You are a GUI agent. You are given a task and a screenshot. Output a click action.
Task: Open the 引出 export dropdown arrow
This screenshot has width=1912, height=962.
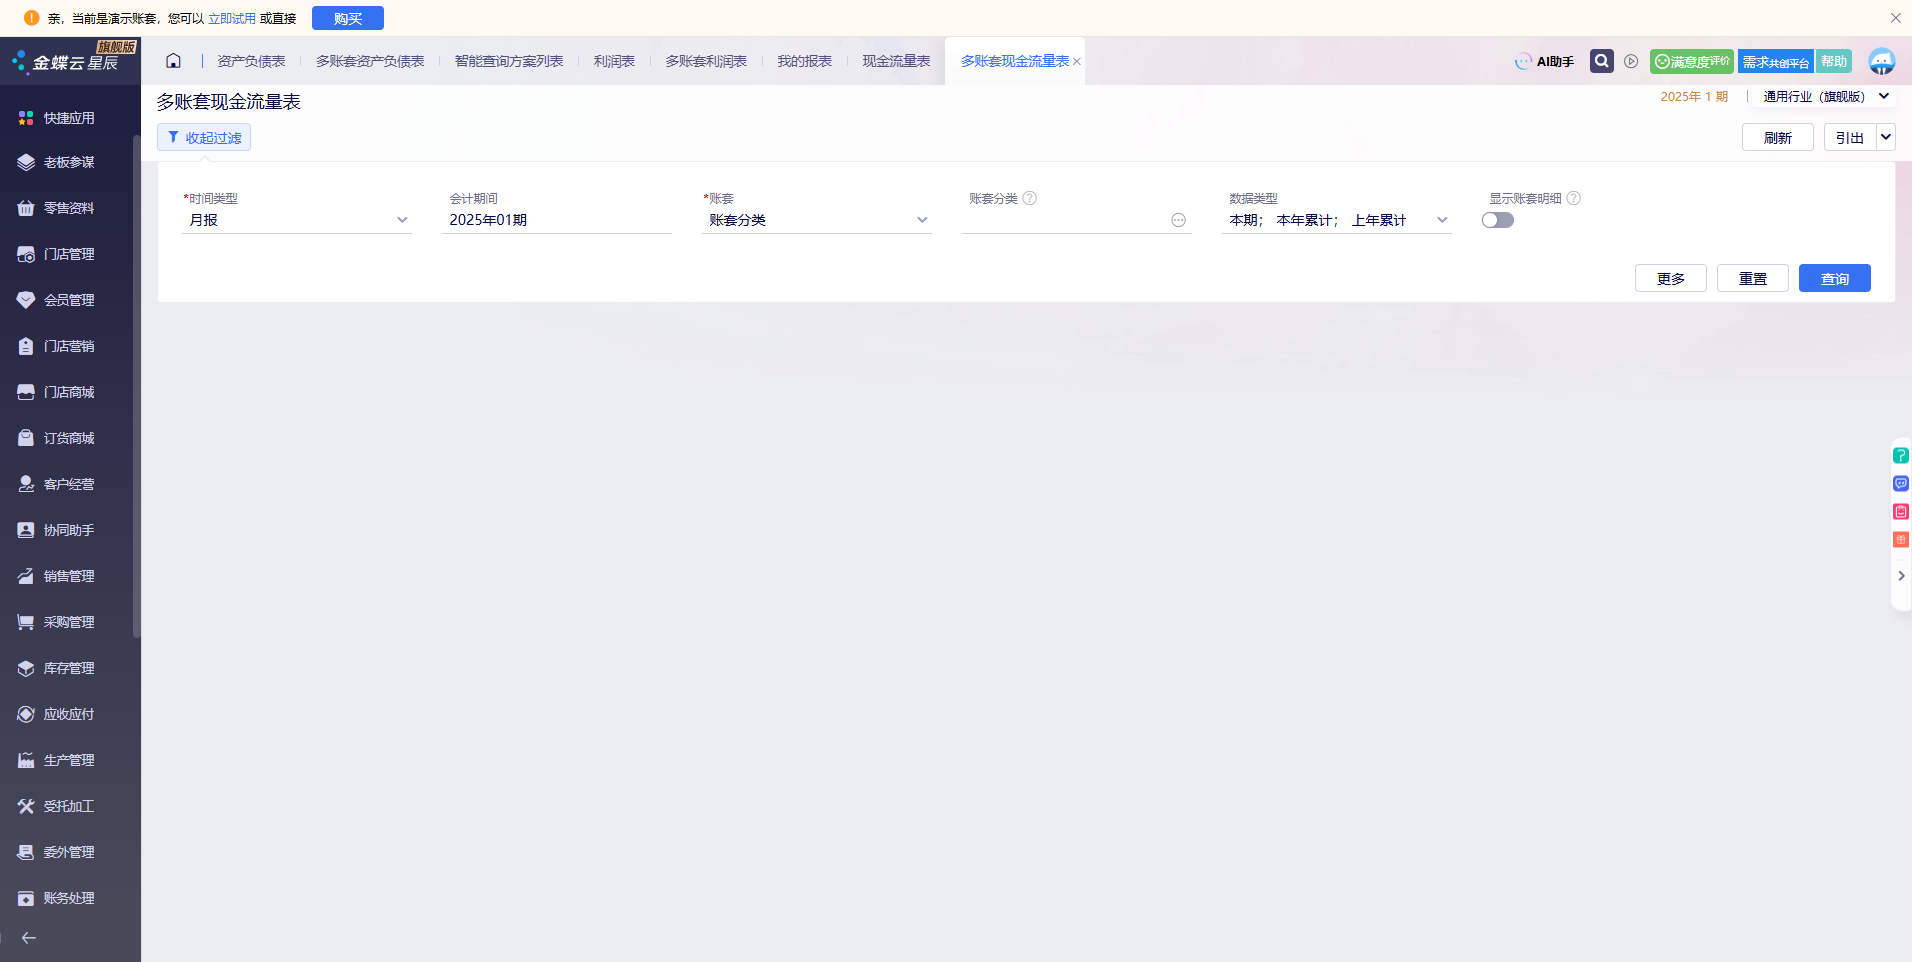click(x=1885, y=138)
